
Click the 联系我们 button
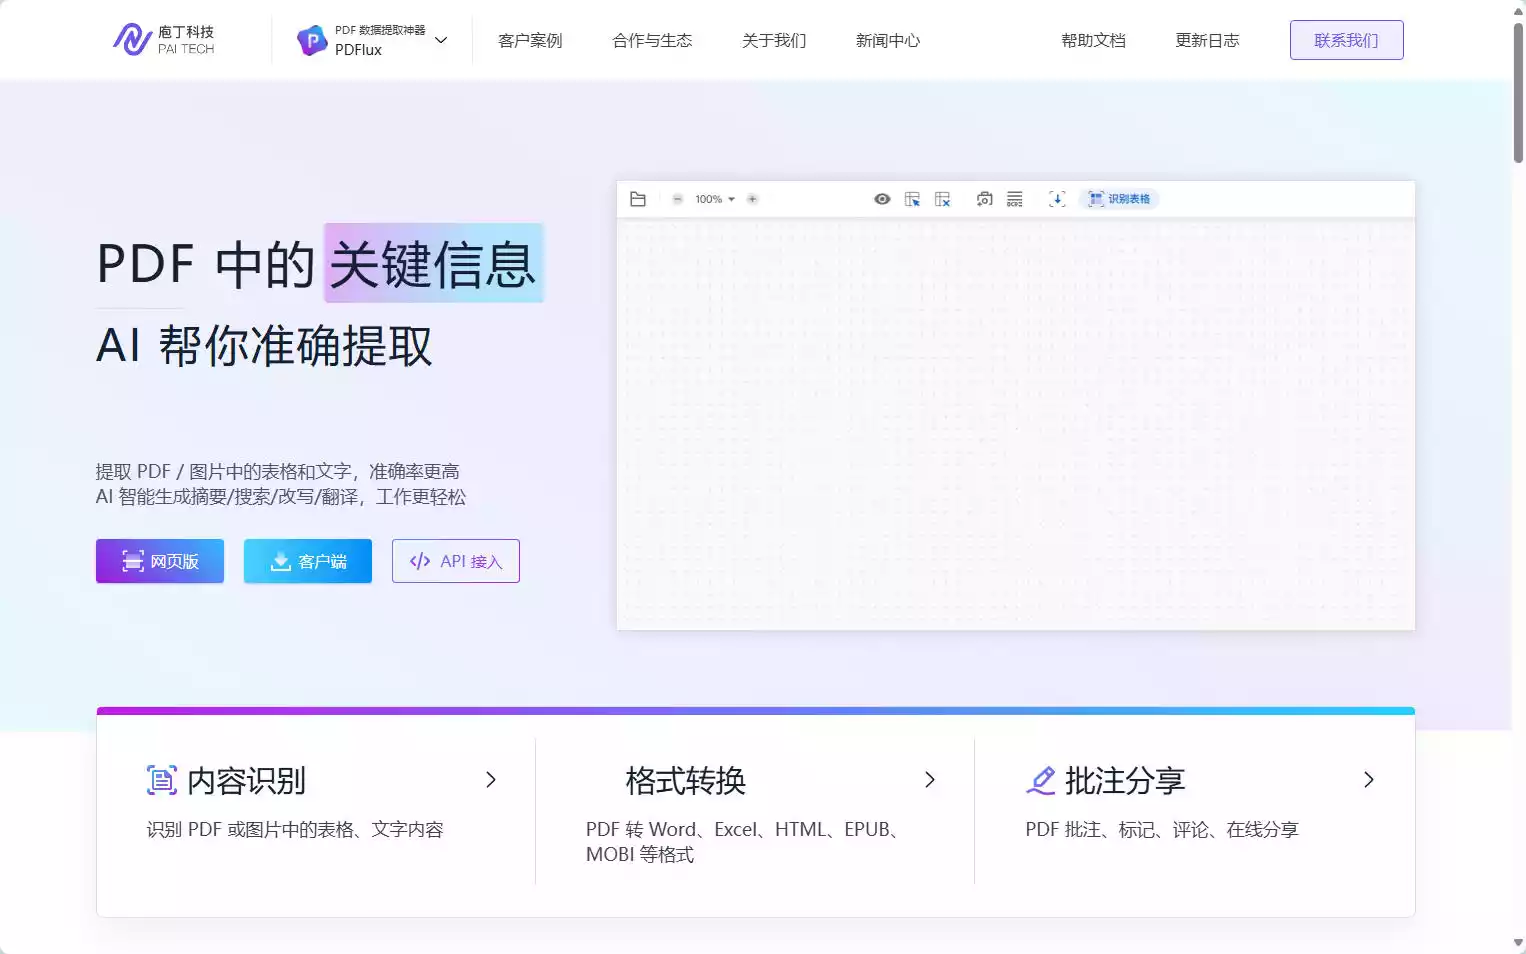(1346, 40)
